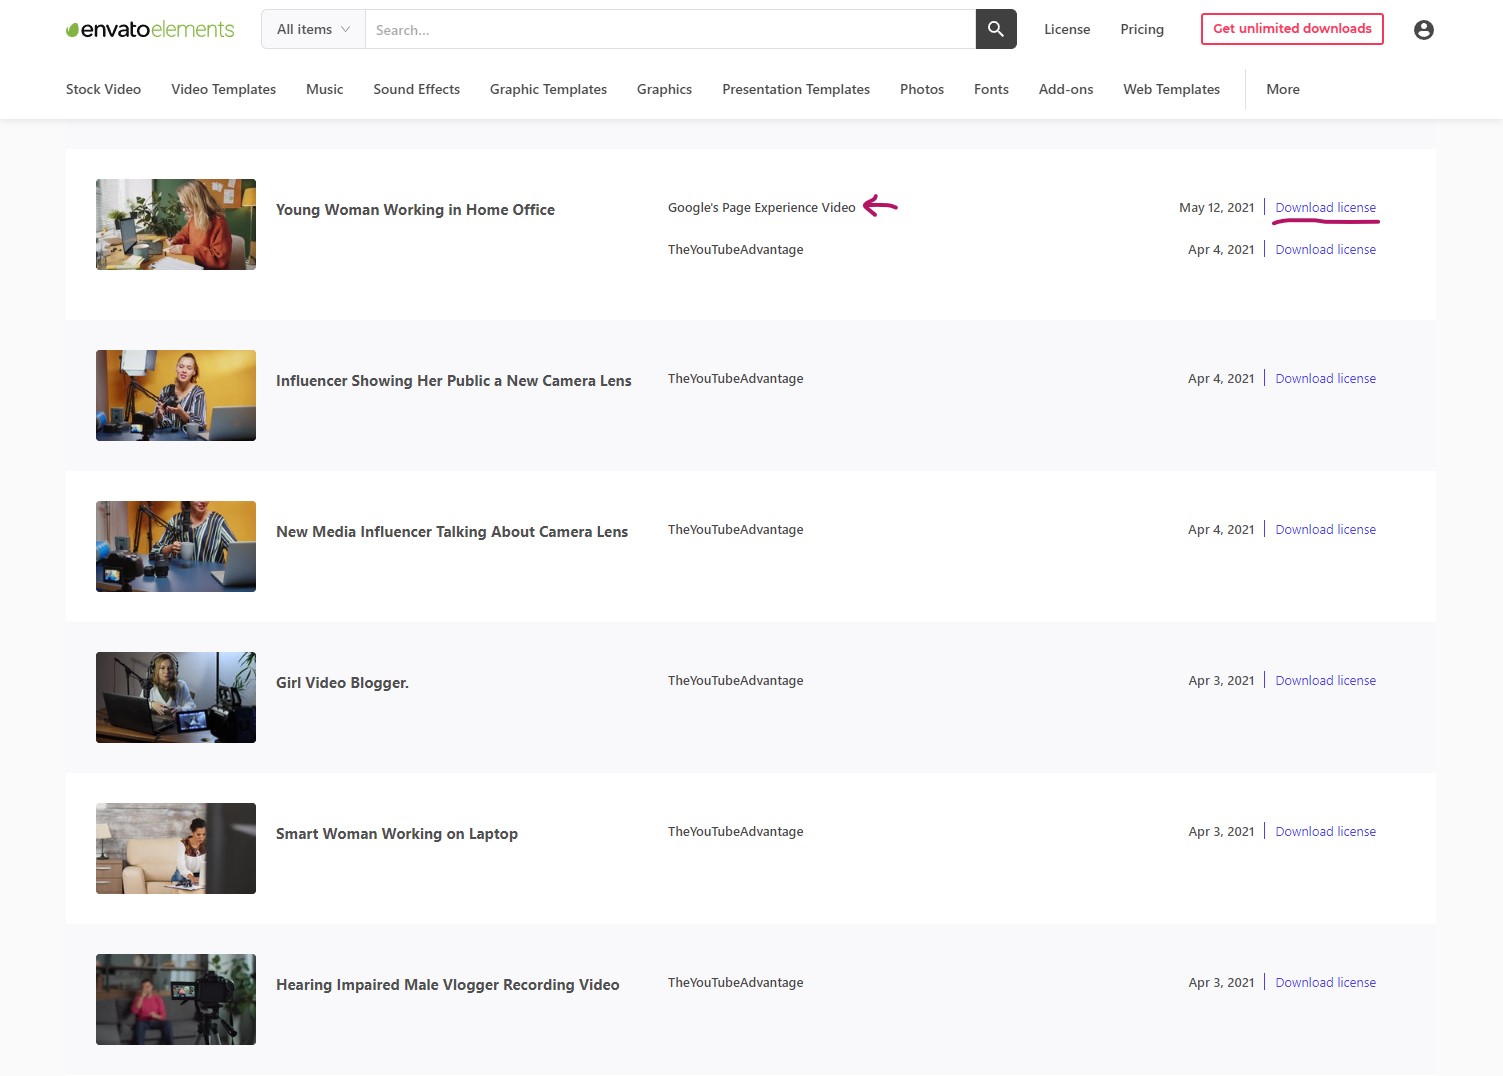The width and height of the screenshot is (1503, 1076).
Task: Download license for Google's Page Experience Video
Action: tap(1325, 208)
